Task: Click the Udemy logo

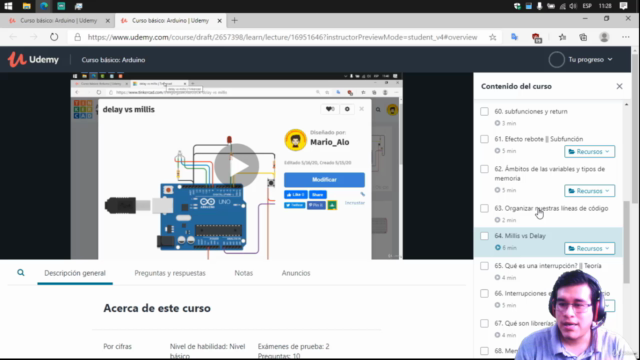Action: (33, 60)
